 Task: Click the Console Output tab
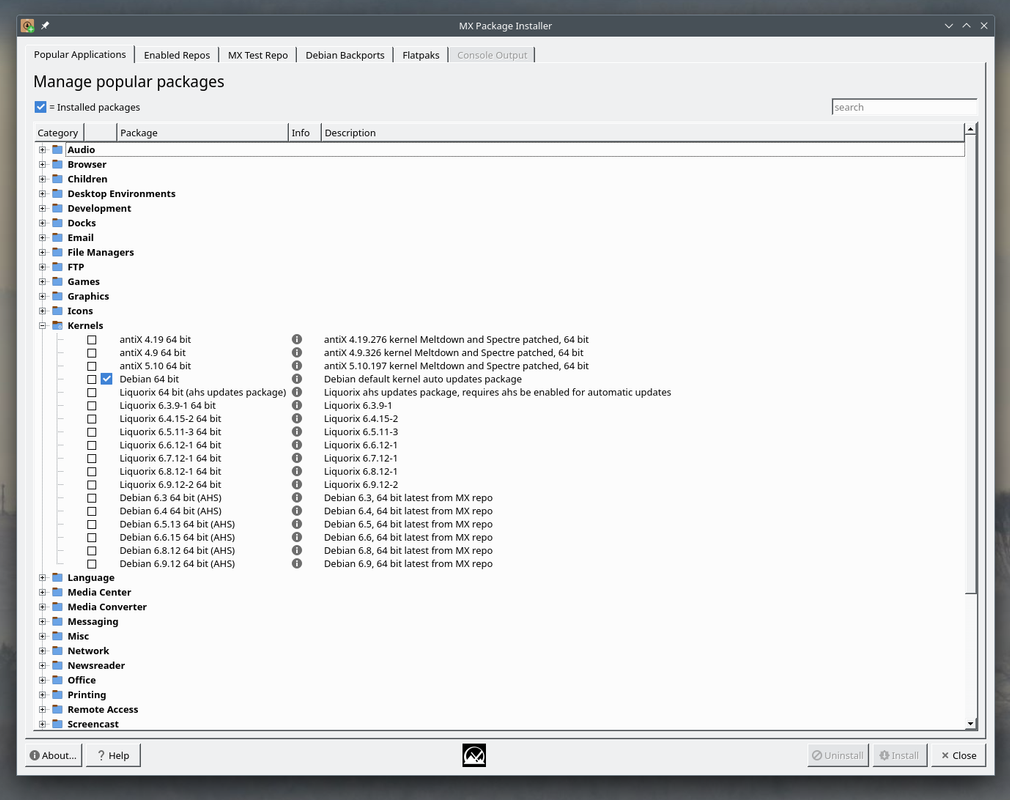(x=492, y=55)
